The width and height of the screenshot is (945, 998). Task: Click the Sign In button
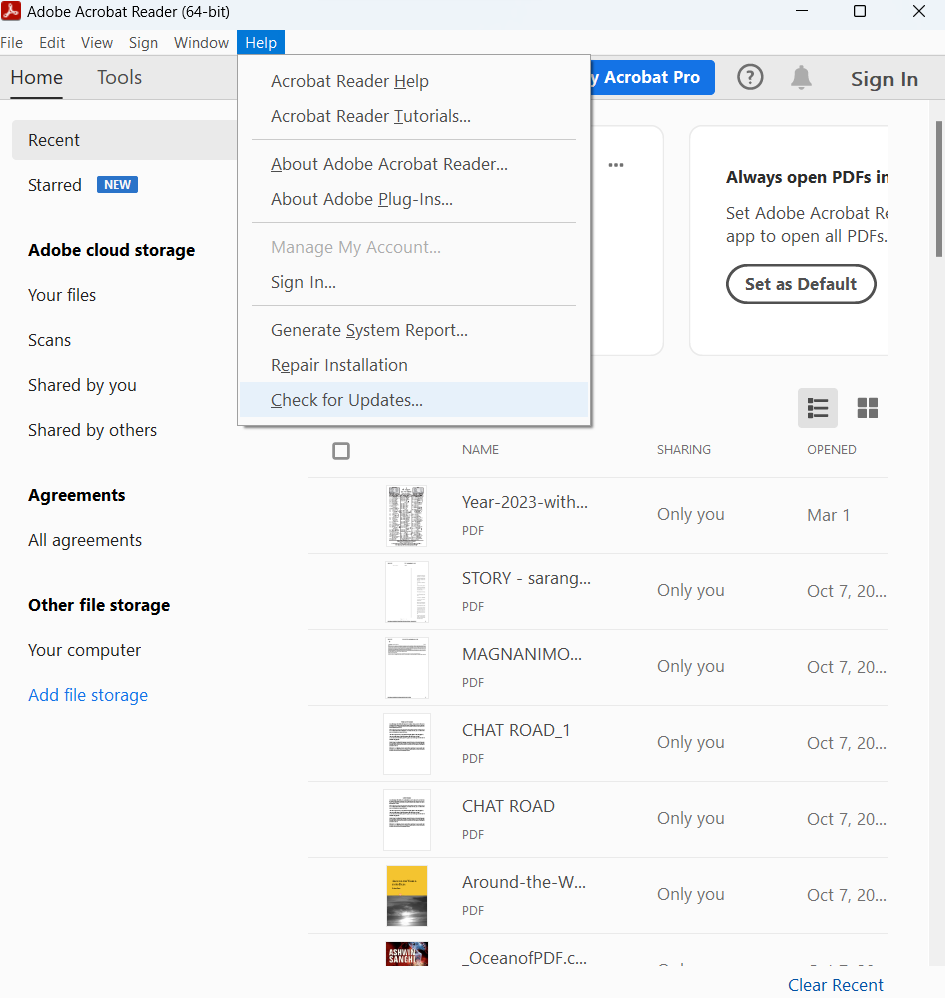(x=884, y=80)
